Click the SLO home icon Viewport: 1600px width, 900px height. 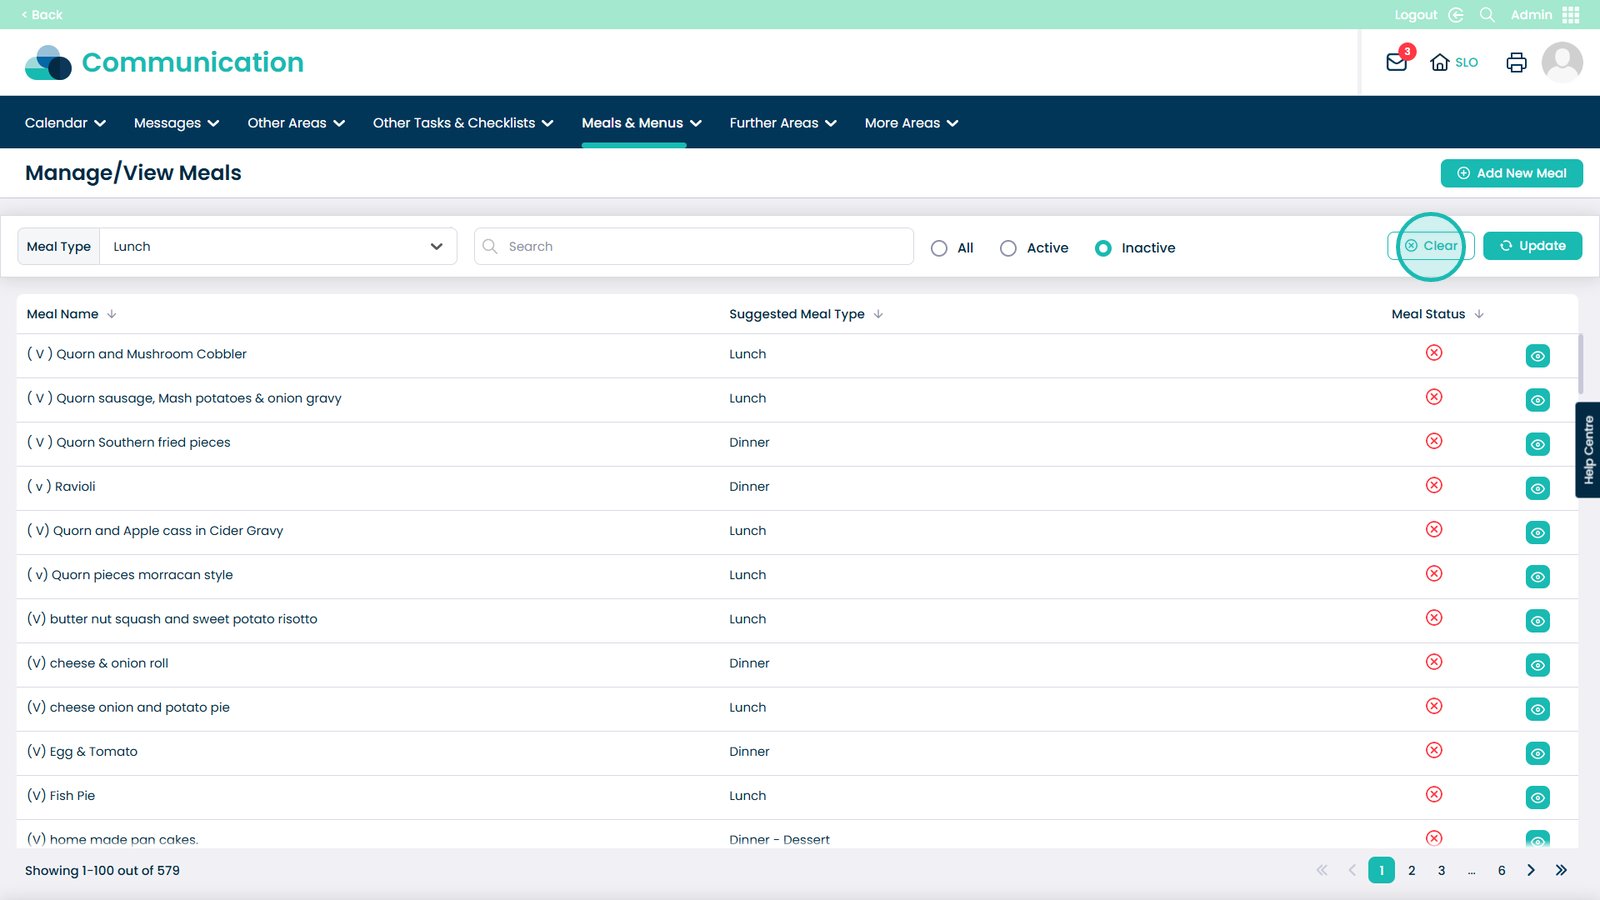1440,62
